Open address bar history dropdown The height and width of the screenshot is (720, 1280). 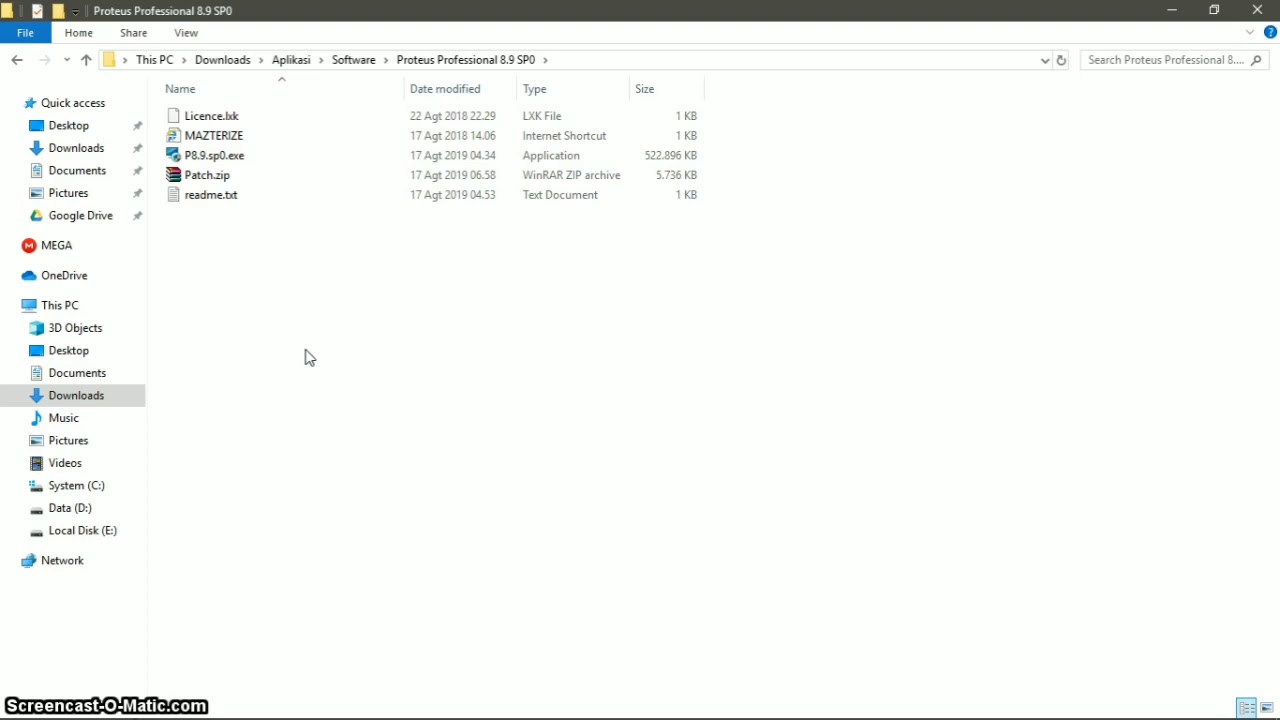(1045, 60)
